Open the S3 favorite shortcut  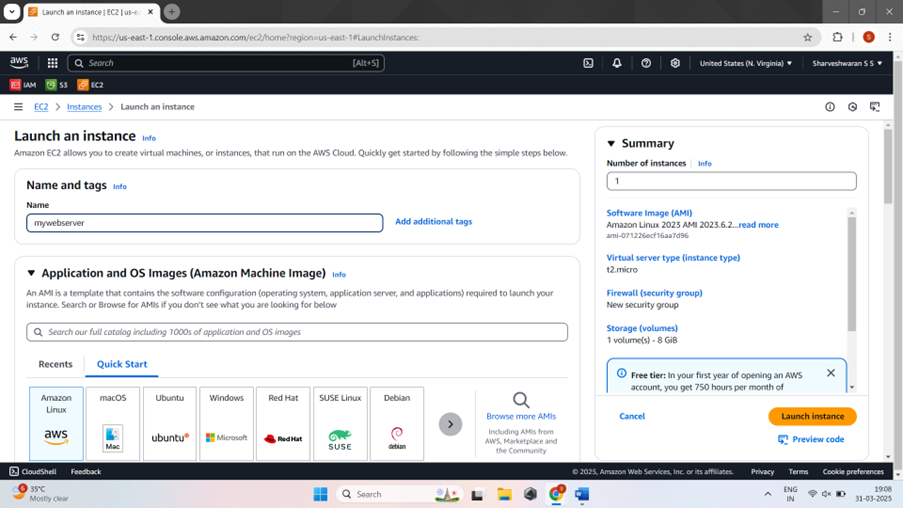[x=56, y=85]
